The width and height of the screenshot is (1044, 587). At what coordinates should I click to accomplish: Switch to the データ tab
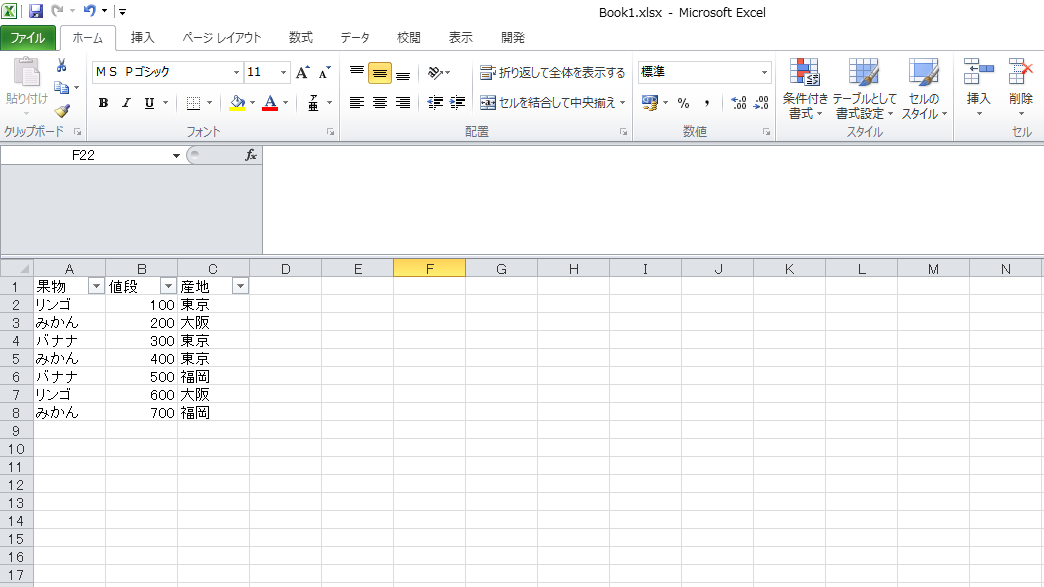click(x=355, y=38)
